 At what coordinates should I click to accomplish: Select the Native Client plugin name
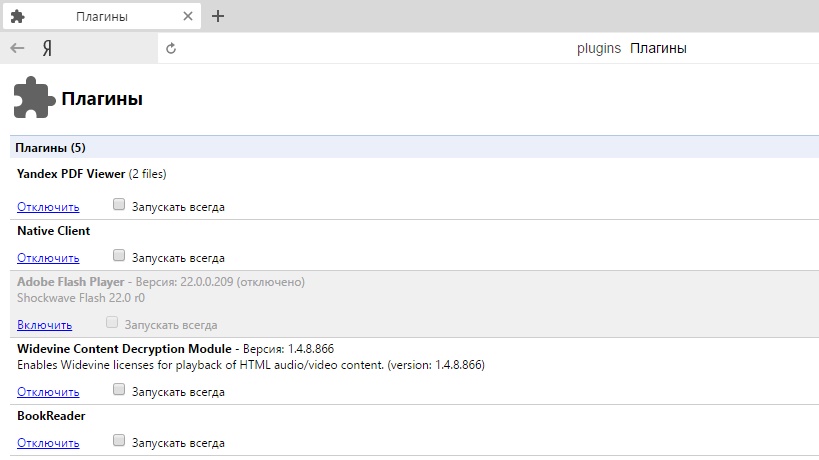point(54,231)
